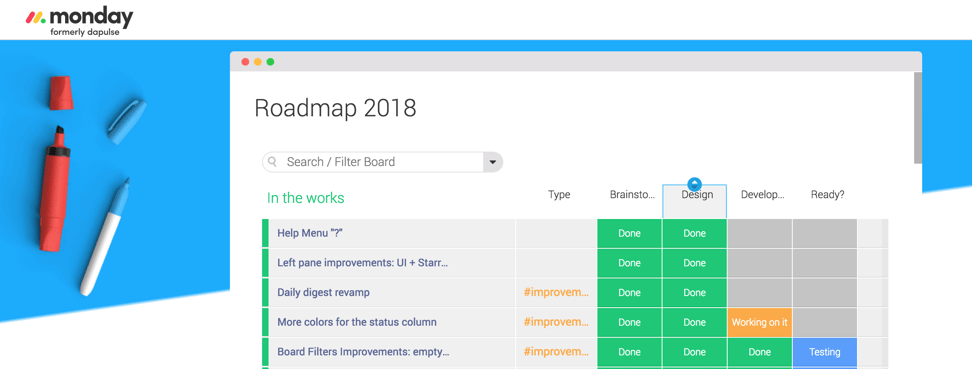This screenshot has height=369, width=972.
Task: Click the green maximize window dot
Action: coord(270,62)
